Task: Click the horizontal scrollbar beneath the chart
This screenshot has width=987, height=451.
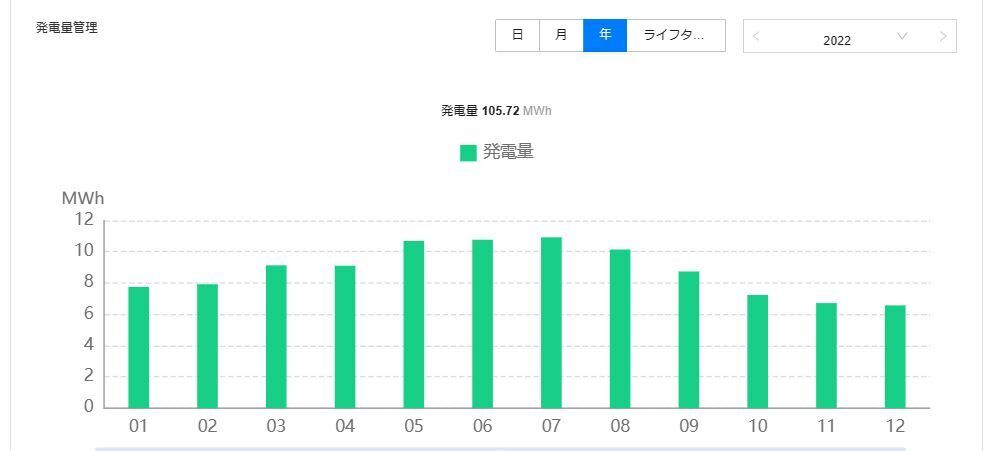Action: (x=500, y=449)
